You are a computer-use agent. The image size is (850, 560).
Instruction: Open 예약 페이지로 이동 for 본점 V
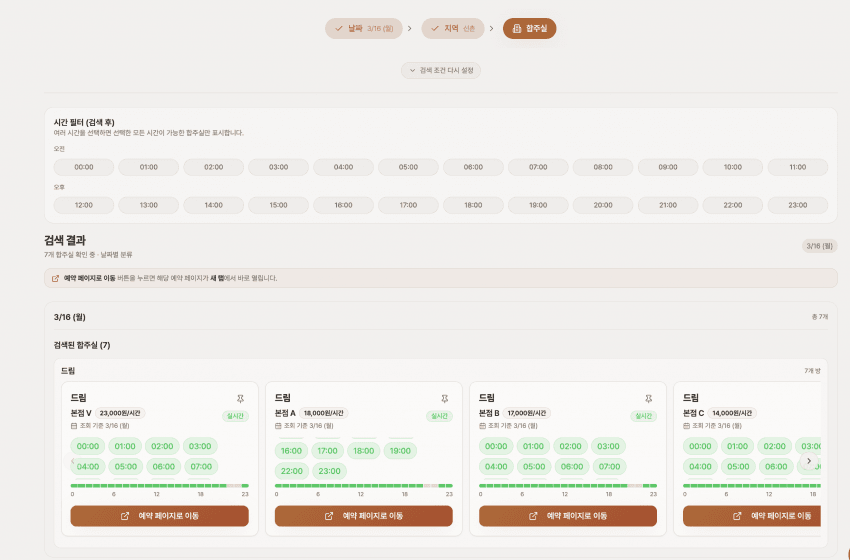coord(159,516)
